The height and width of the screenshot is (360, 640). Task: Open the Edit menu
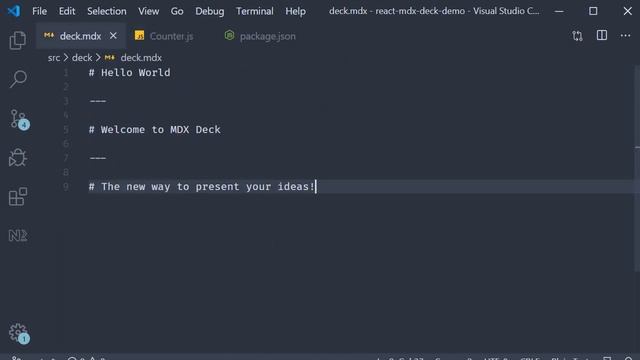[x=67, y=11]
